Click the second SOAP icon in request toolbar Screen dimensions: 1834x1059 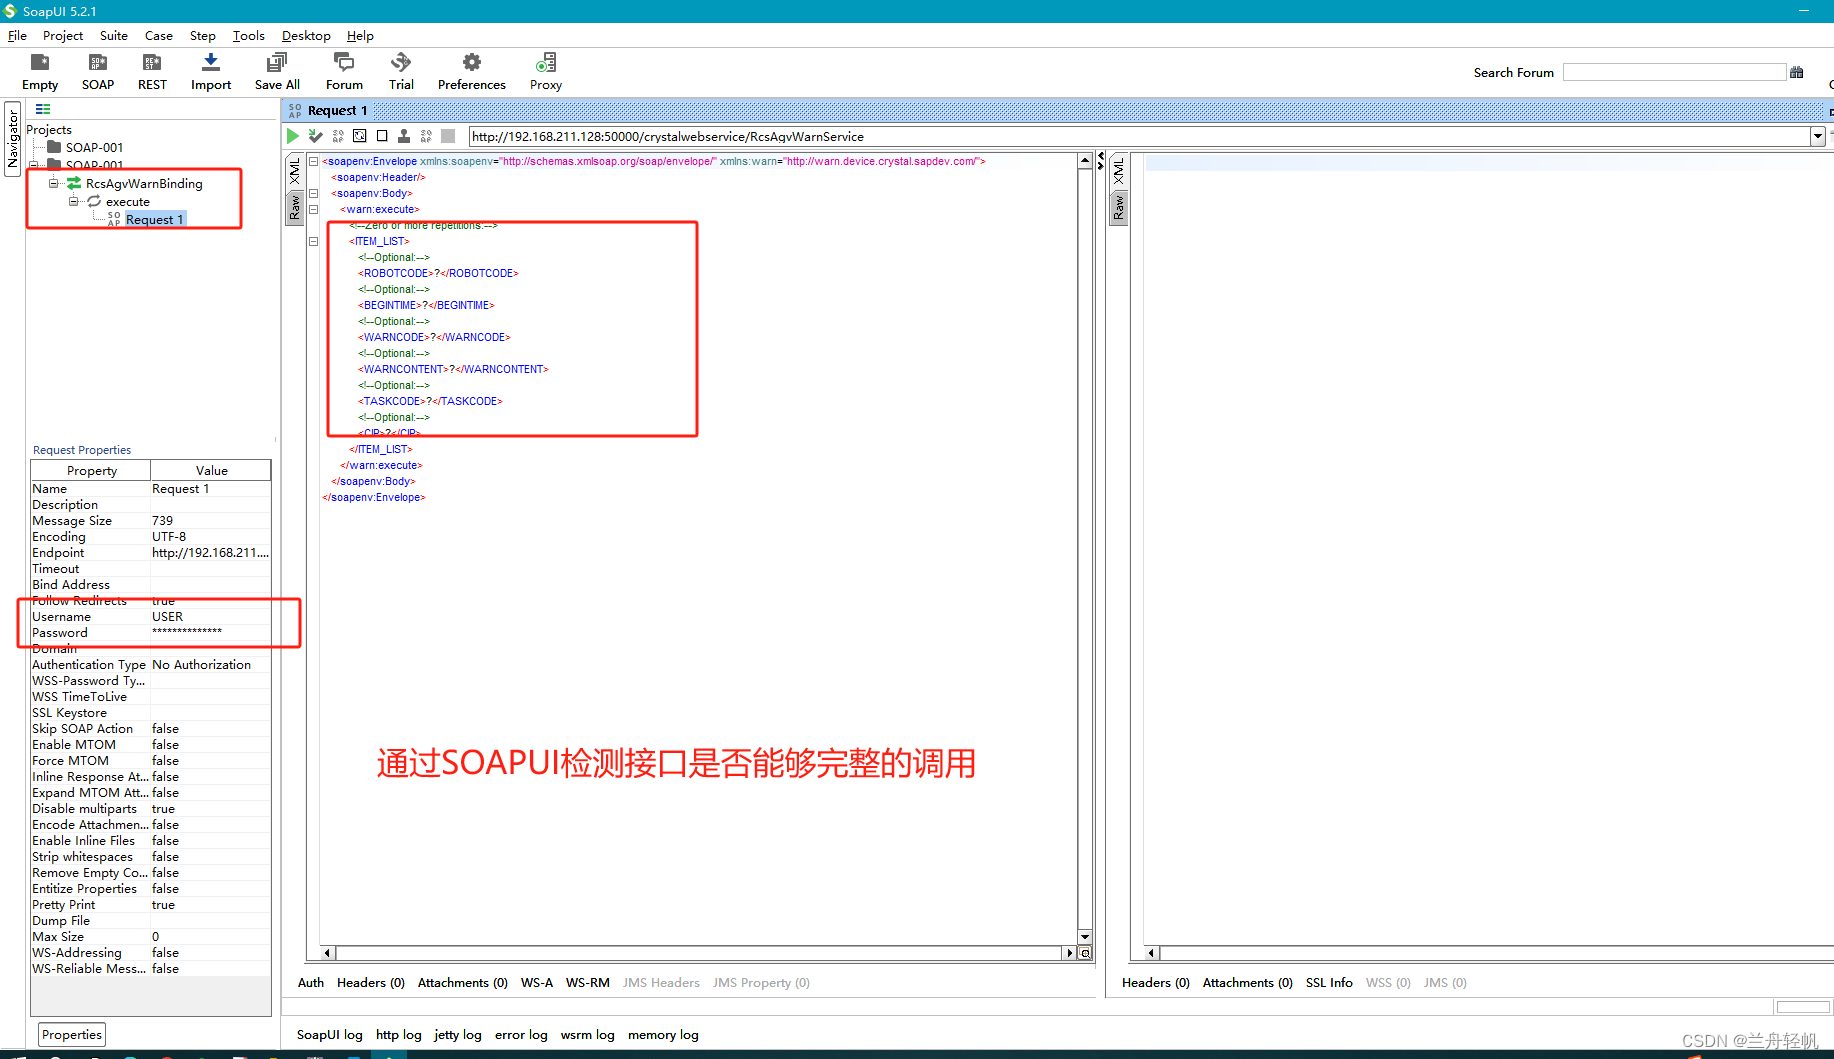point(426,136)
